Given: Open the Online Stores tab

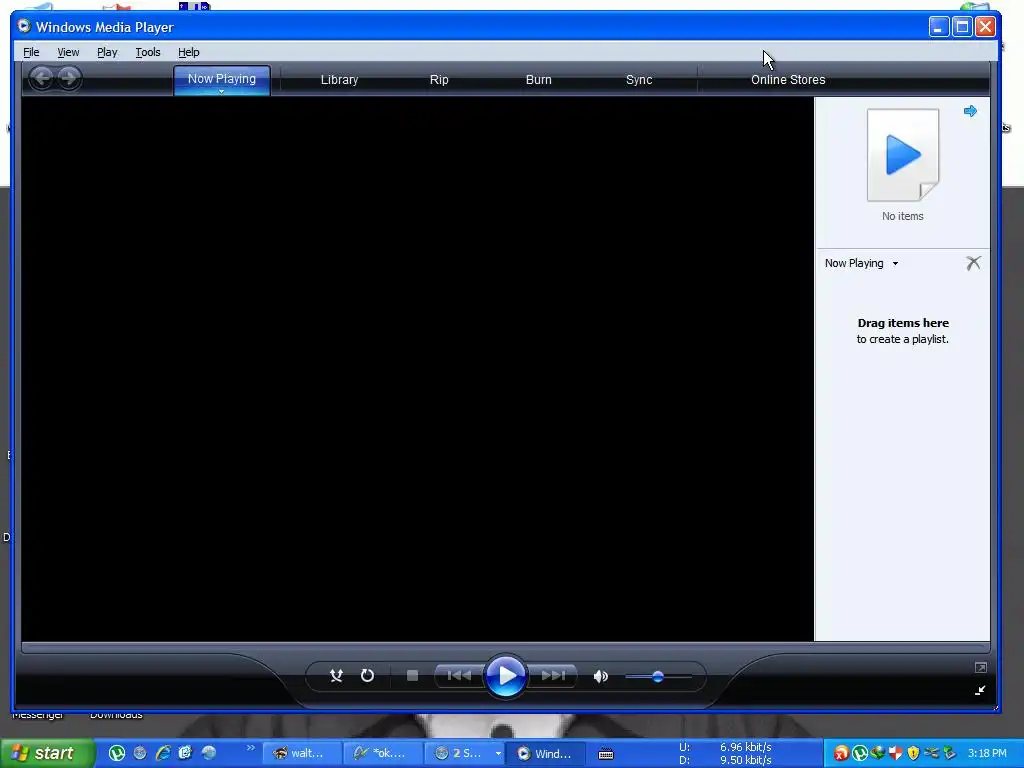Looking at the screenshot, I should click(x=788, y=80).
